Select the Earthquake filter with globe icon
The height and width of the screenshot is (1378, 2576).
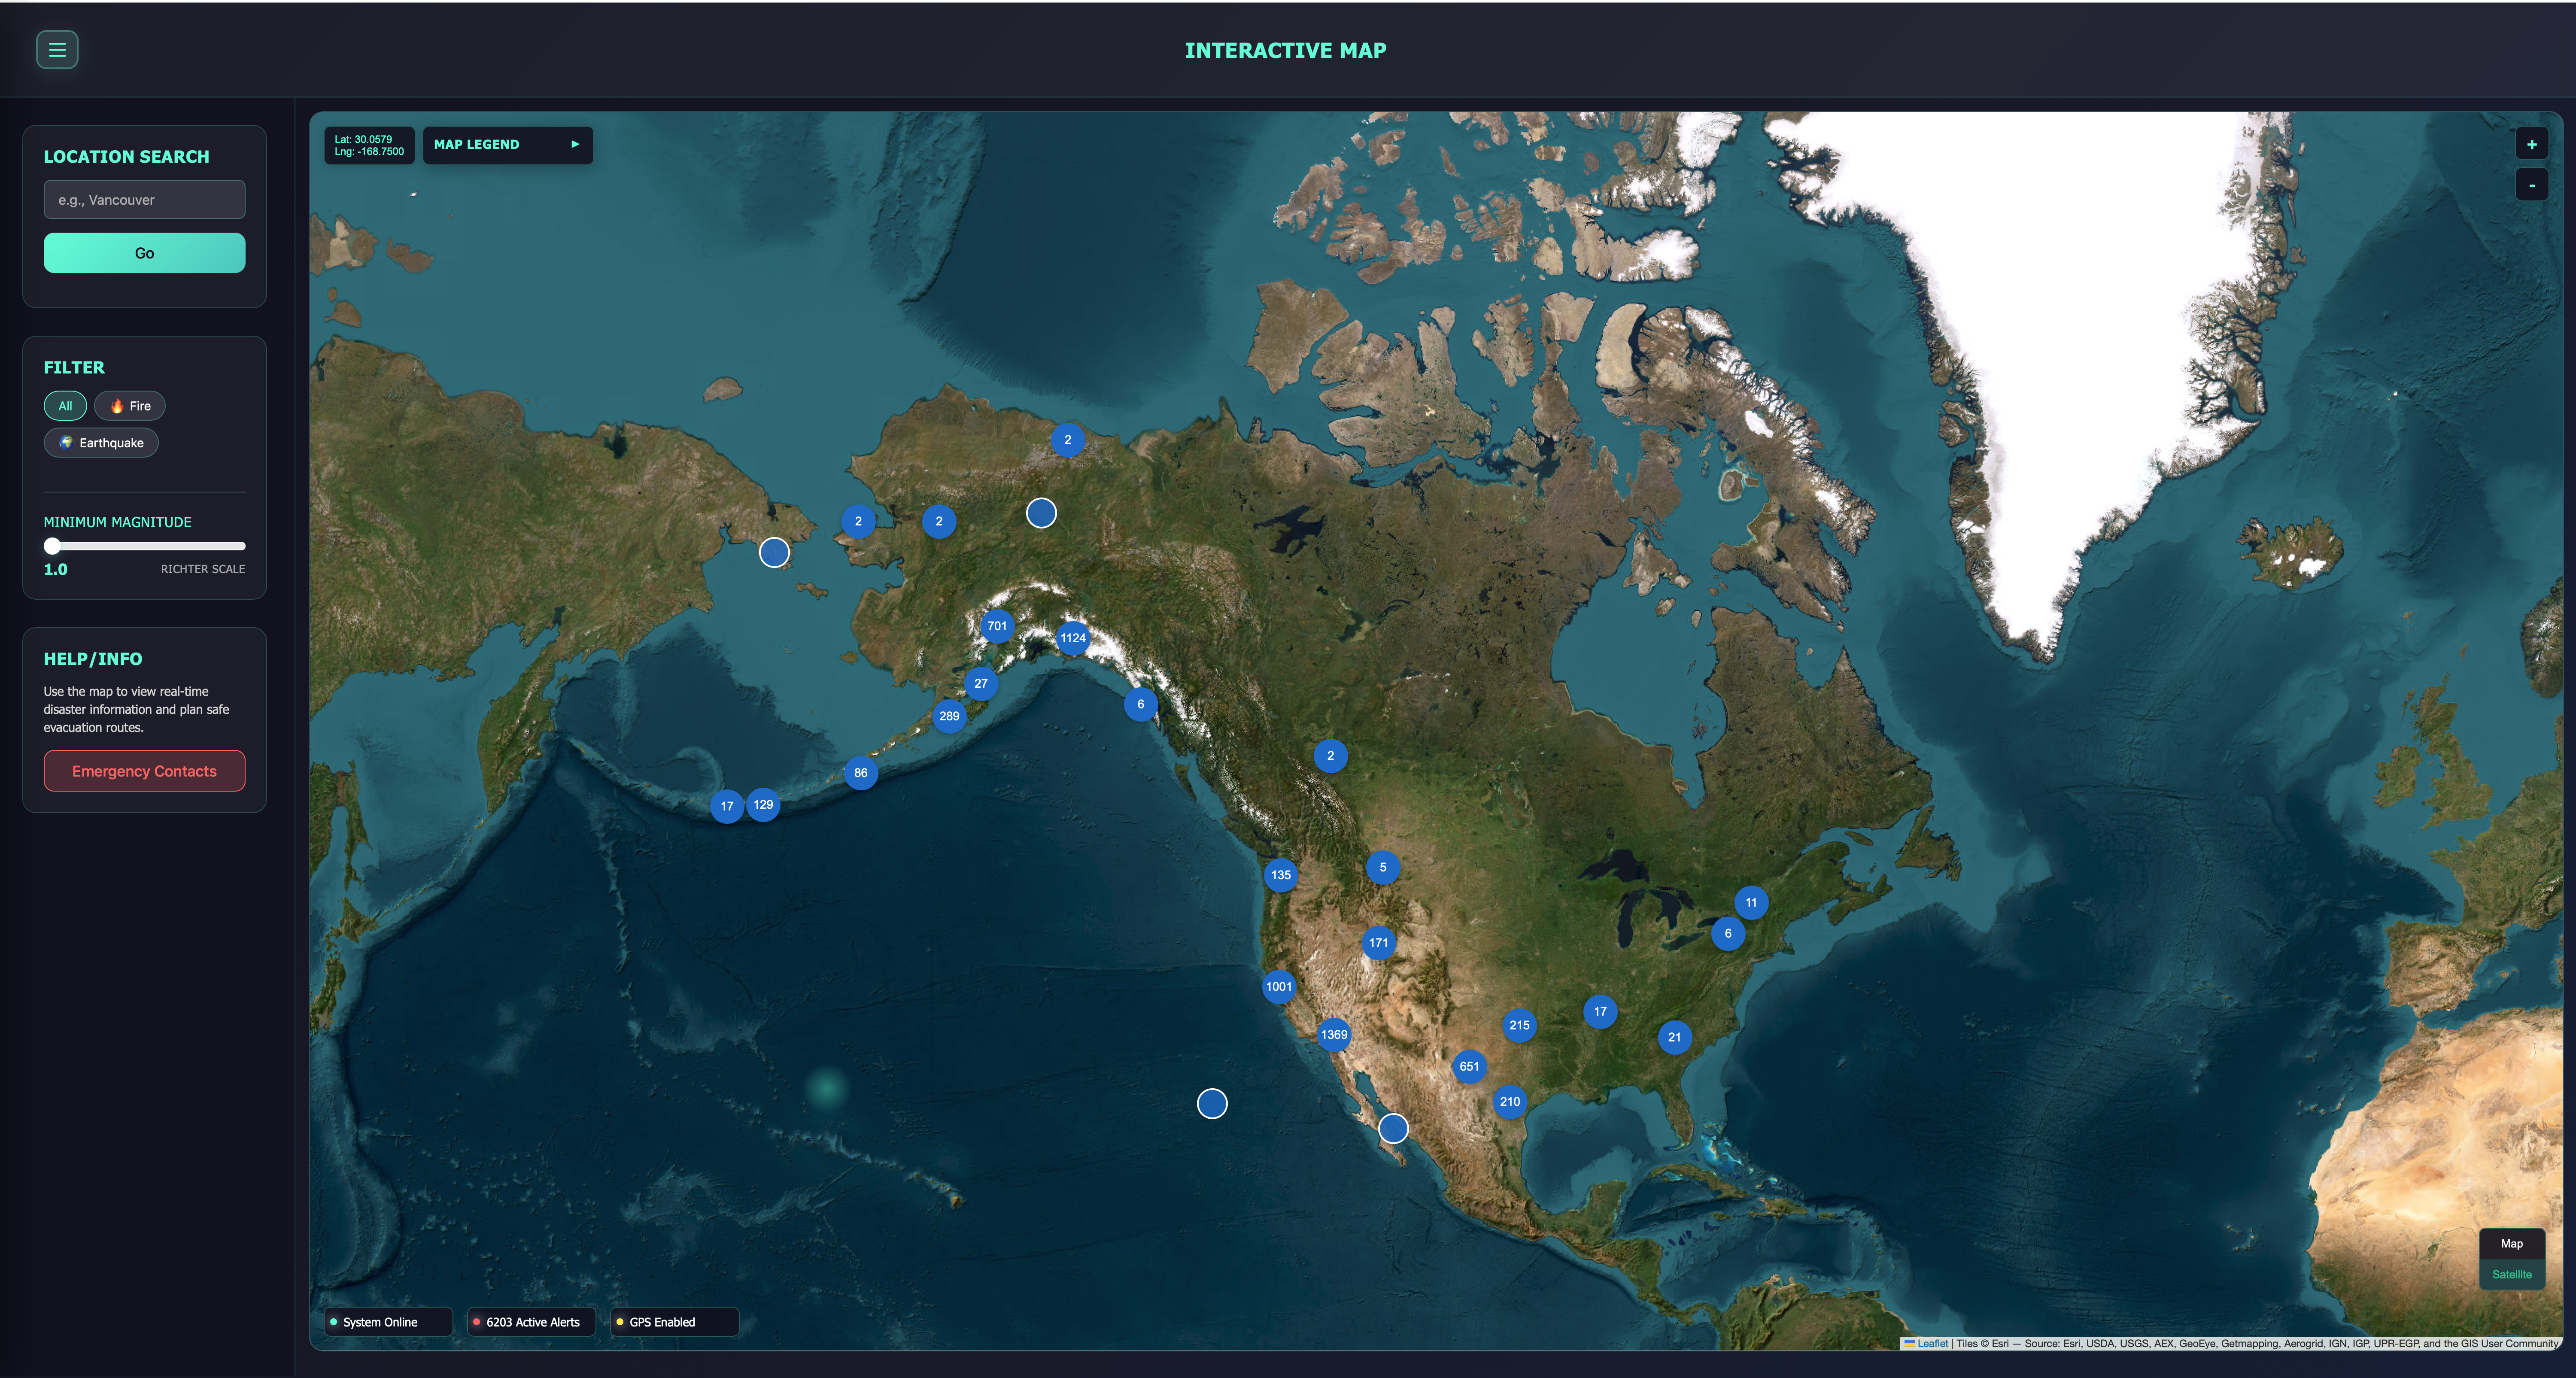coord(100,442)
